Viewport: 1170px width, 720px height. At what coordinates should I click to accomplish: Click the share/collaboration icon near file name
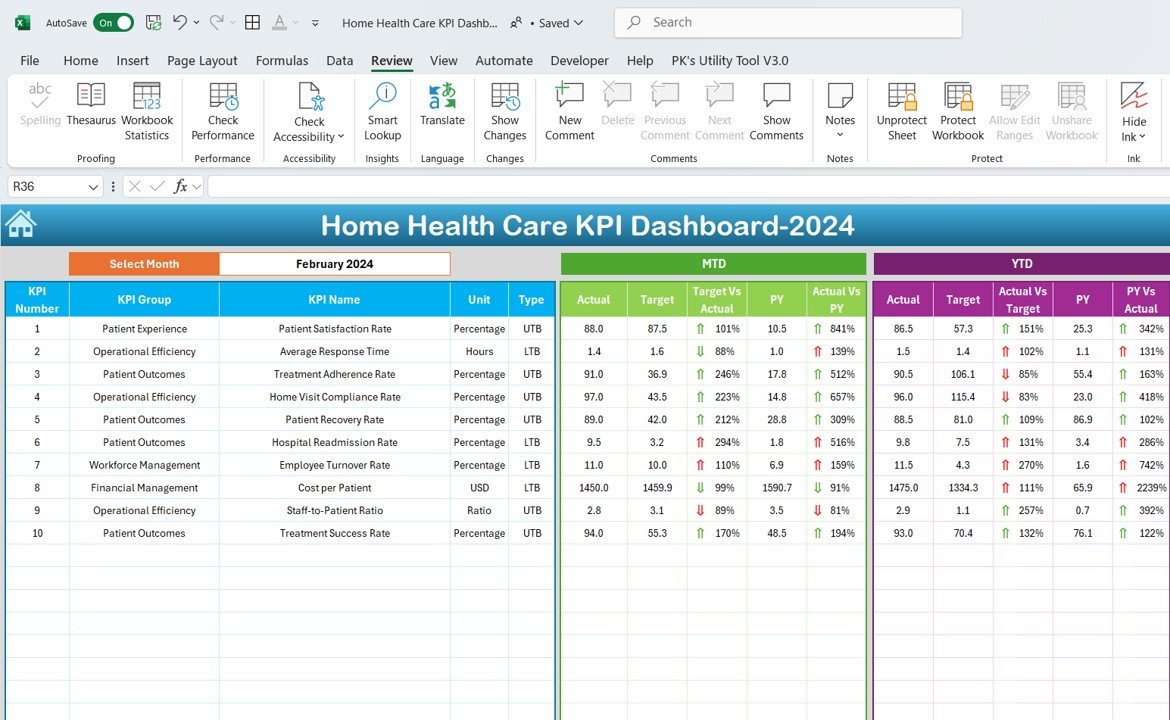pos(516,23)
